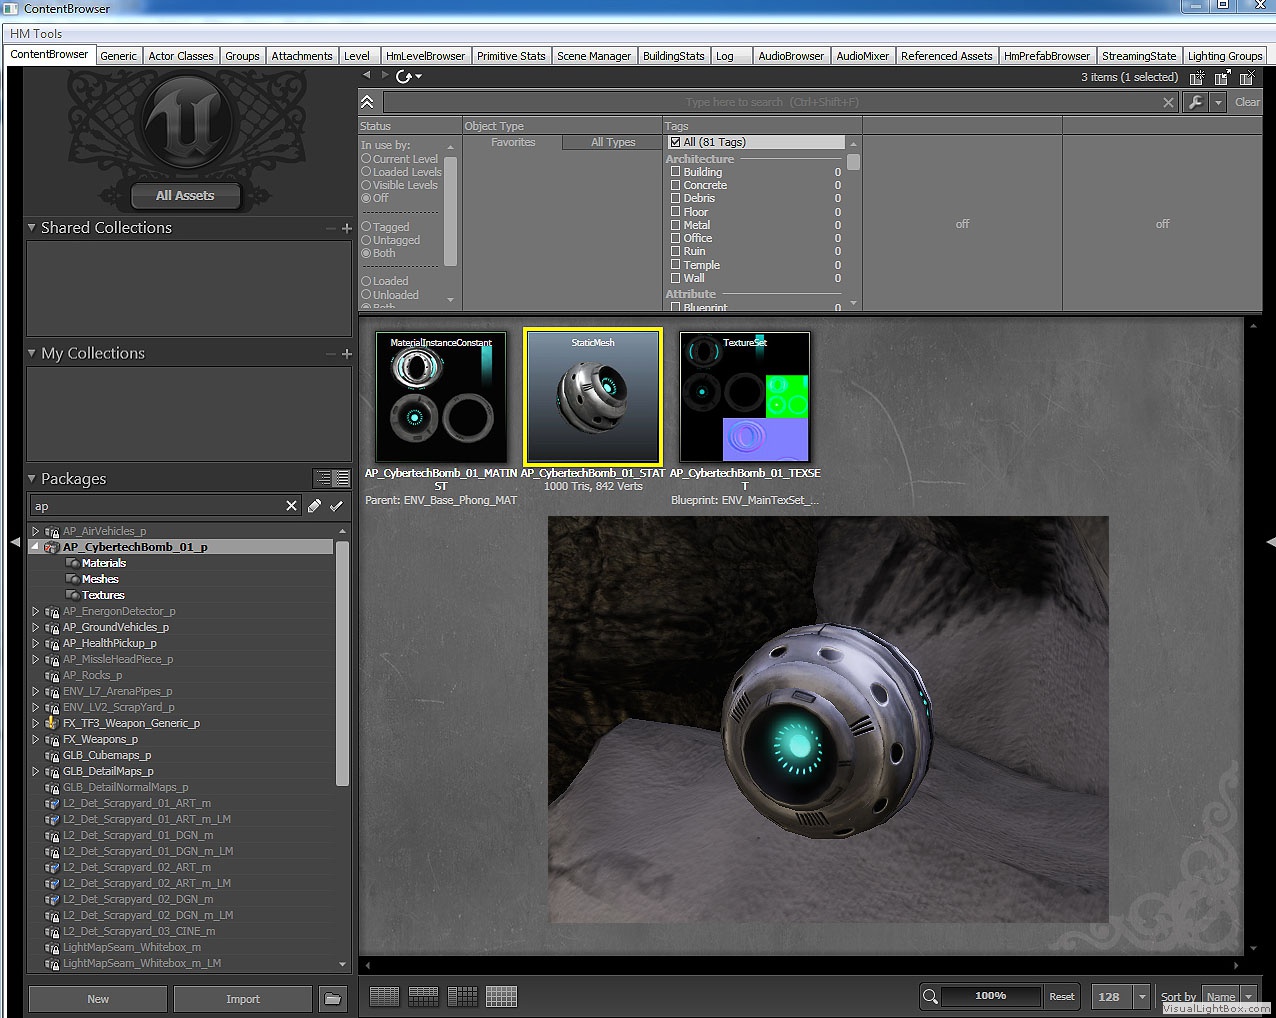Click the close-pane layout icon
The image size is (1276, 1018).
point(1247,77)
